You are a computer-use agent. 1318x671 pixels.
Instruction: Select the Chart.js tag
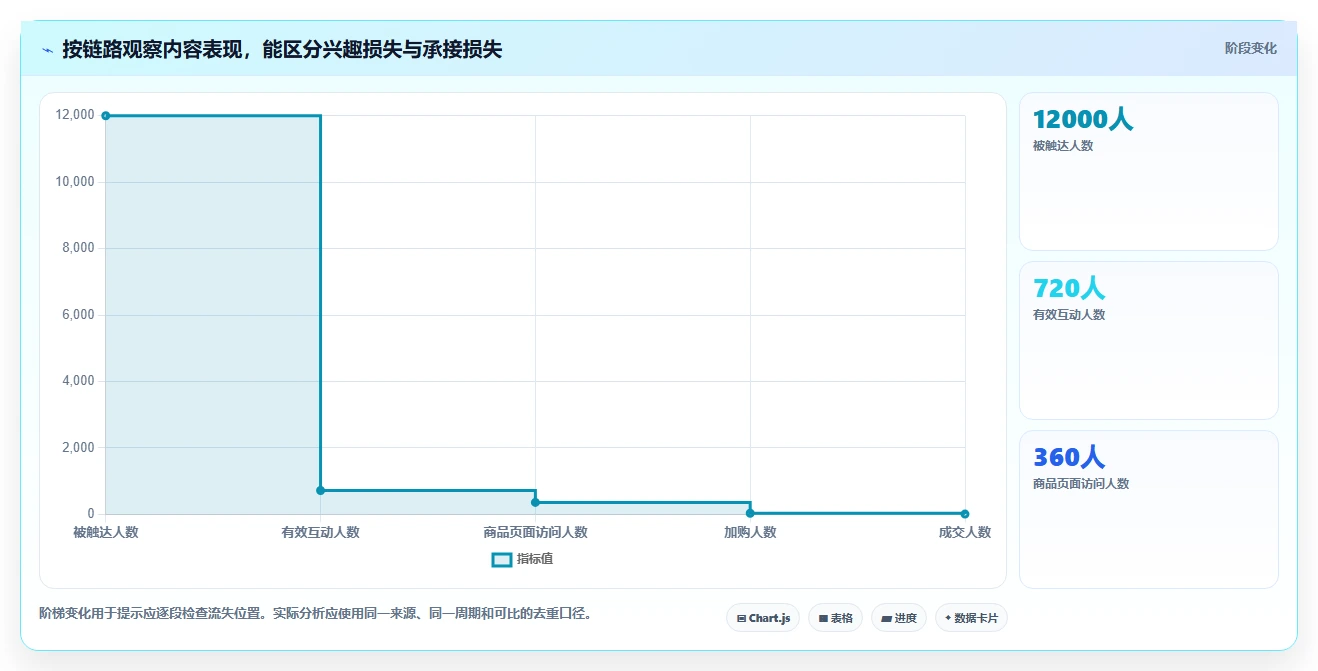point(763,618)
